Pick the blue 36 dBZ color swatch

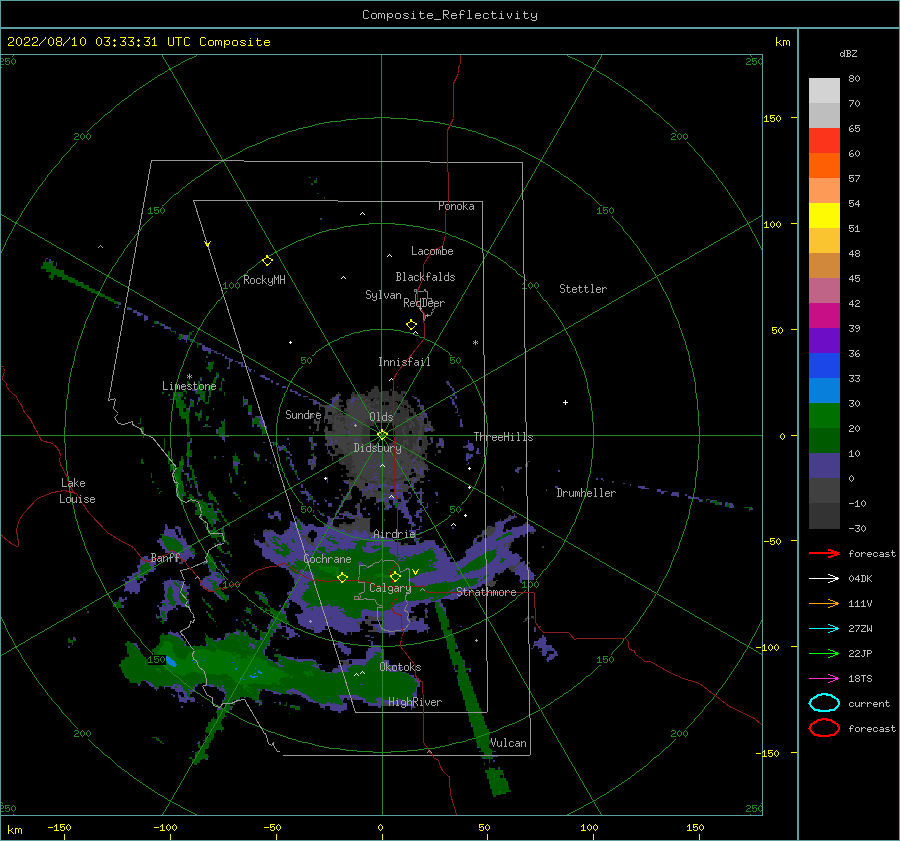[824, 366]
